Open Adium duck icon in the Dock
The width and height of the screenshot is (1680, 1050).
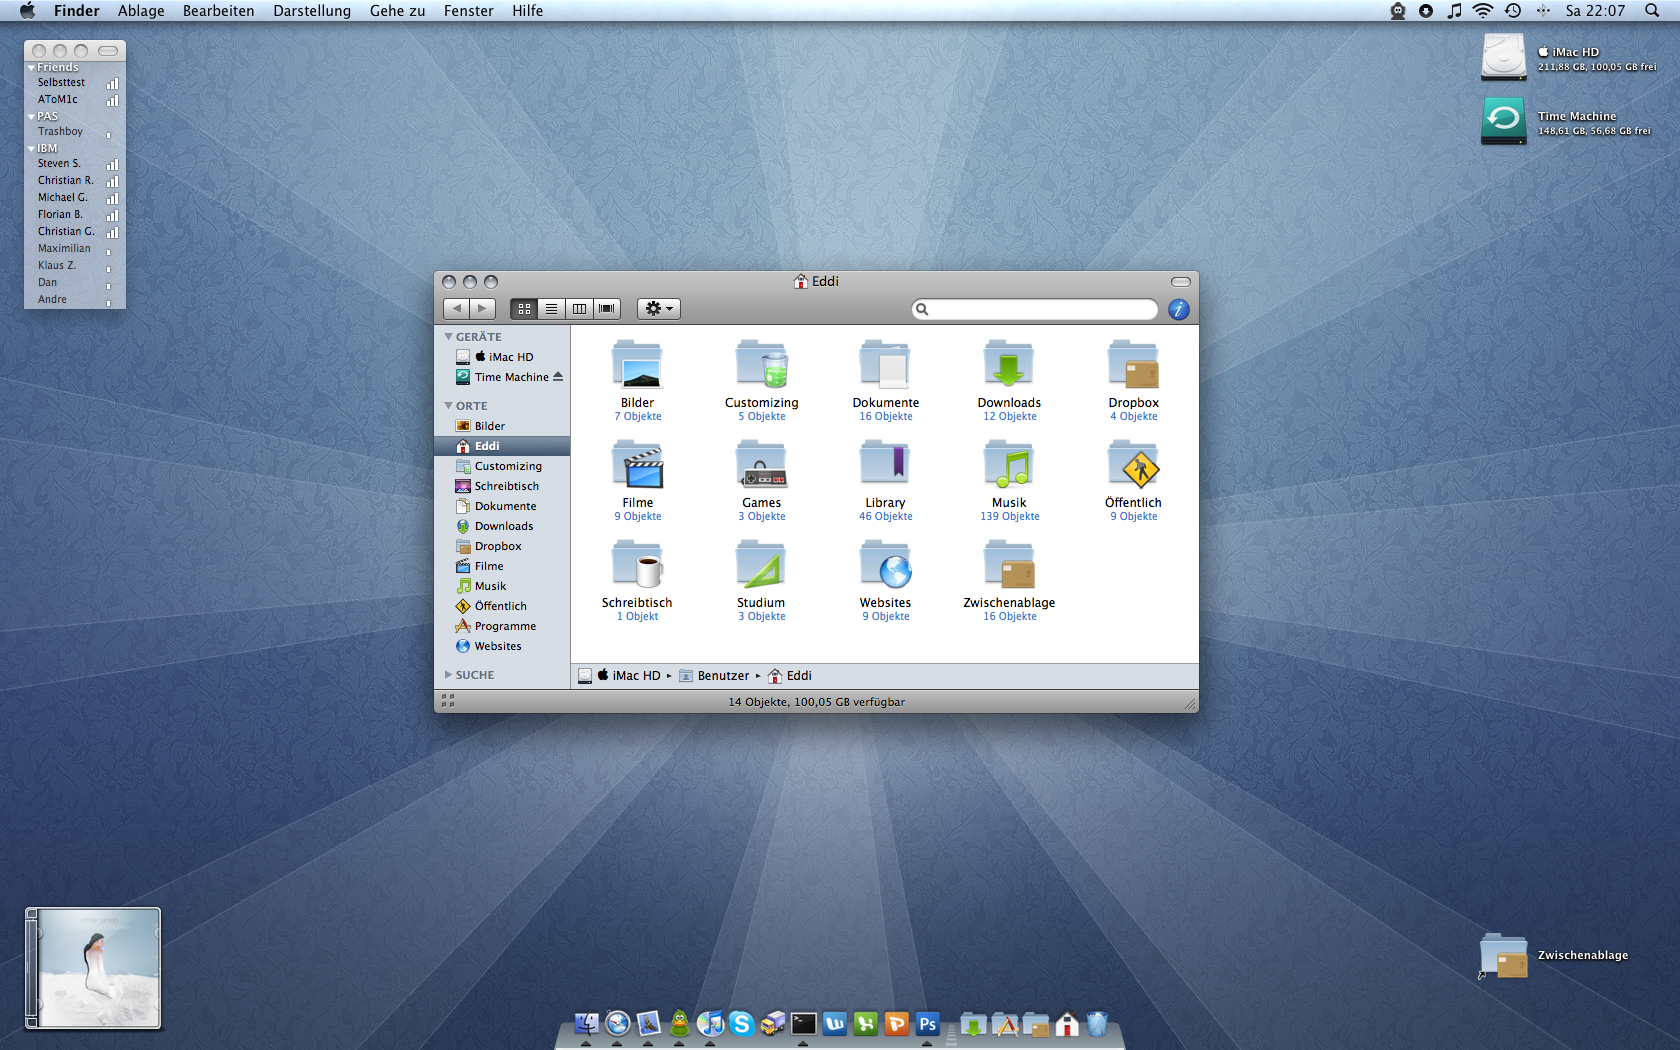coord(679,1023)
